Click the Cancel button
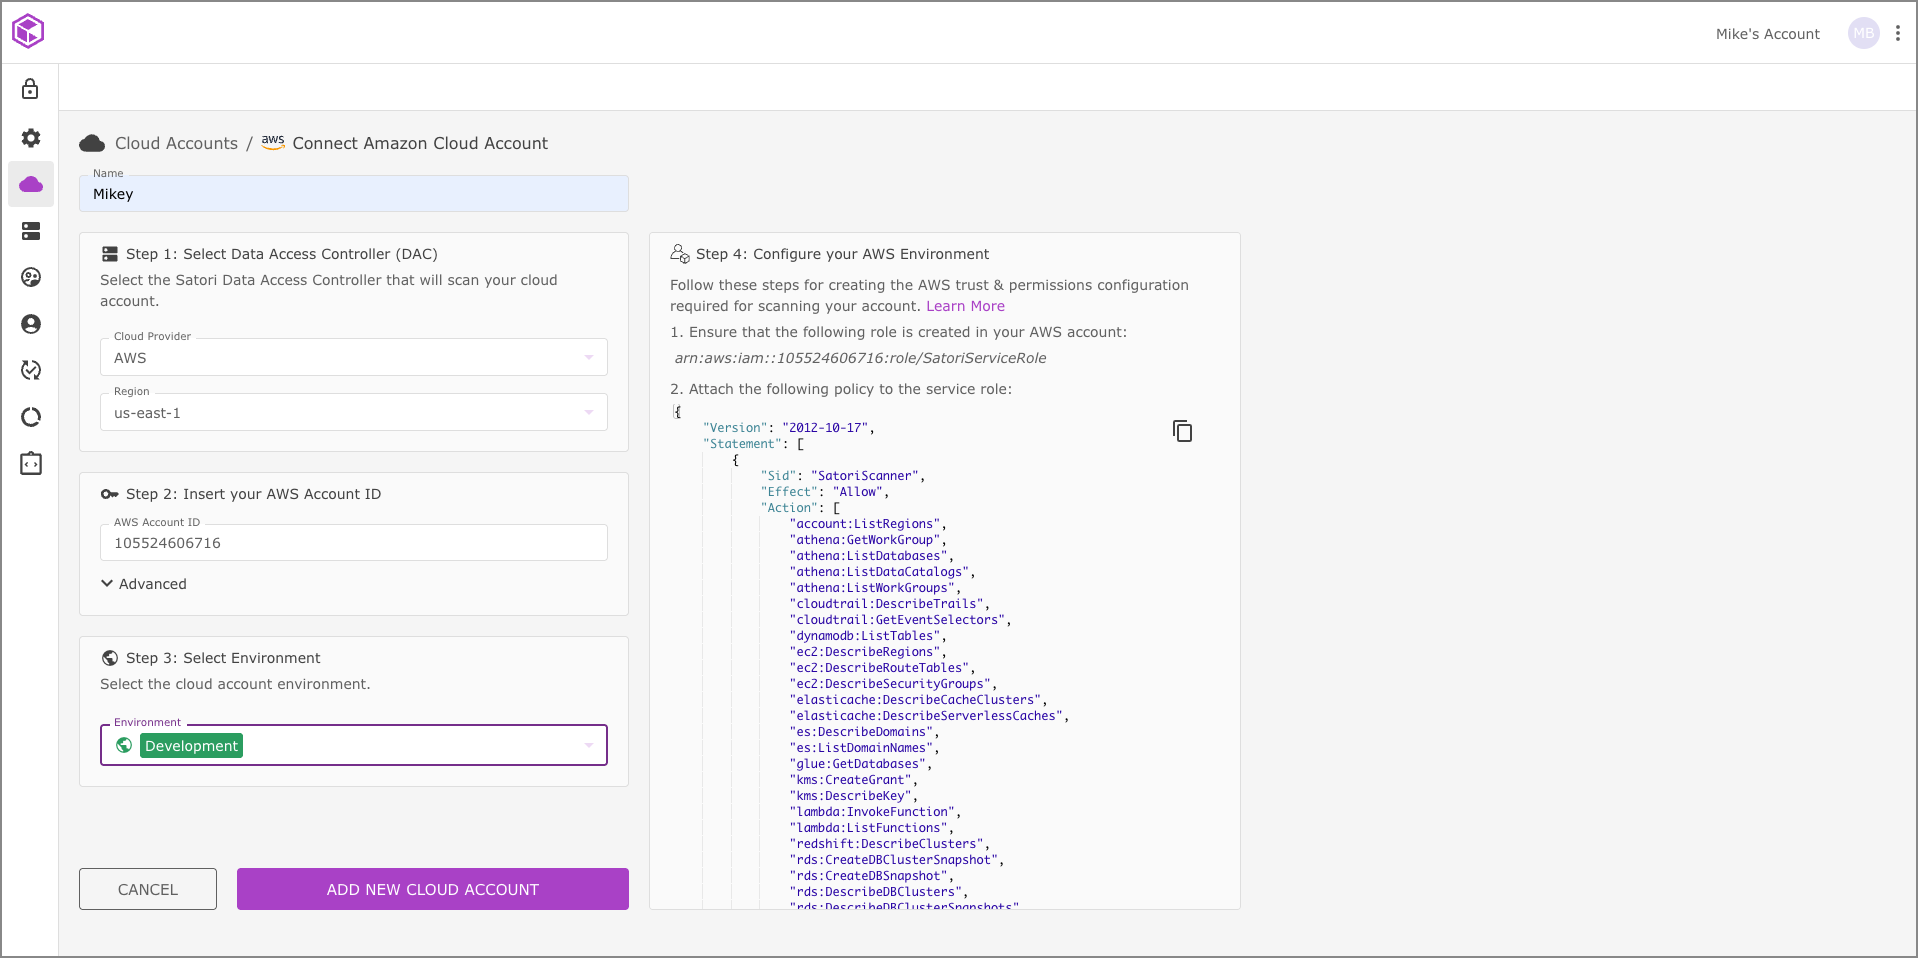 148,889
